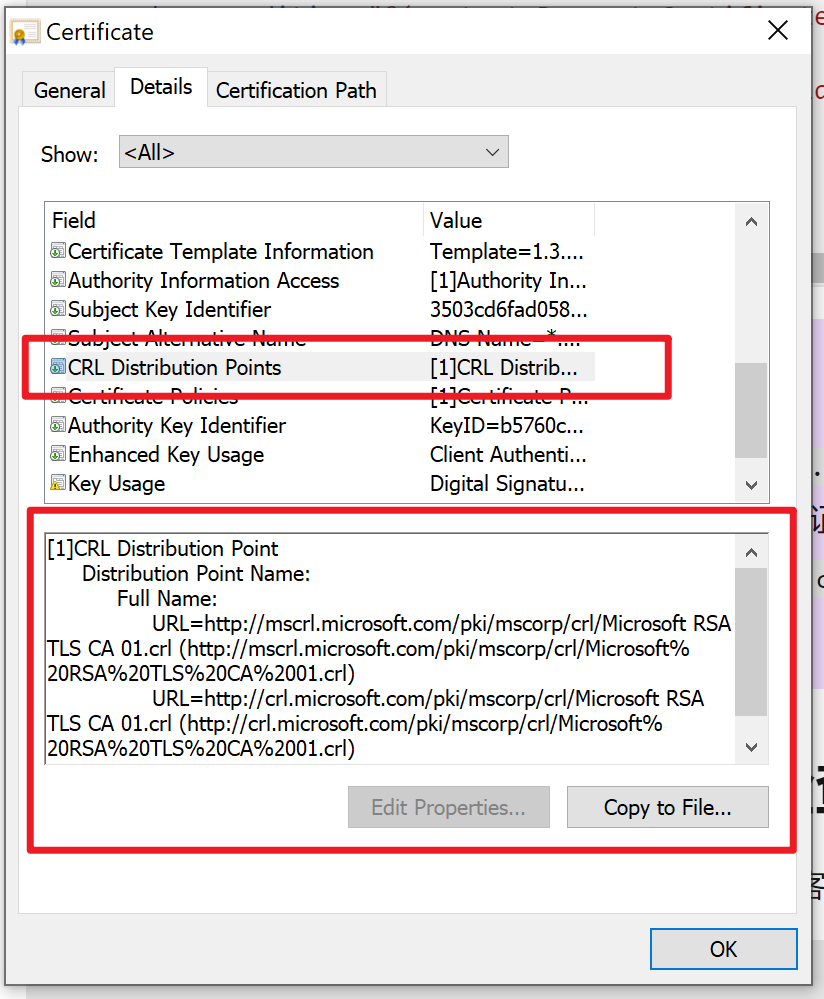Click the certificate icon in title bar
The image size is (824, 999).
(25, 32)
